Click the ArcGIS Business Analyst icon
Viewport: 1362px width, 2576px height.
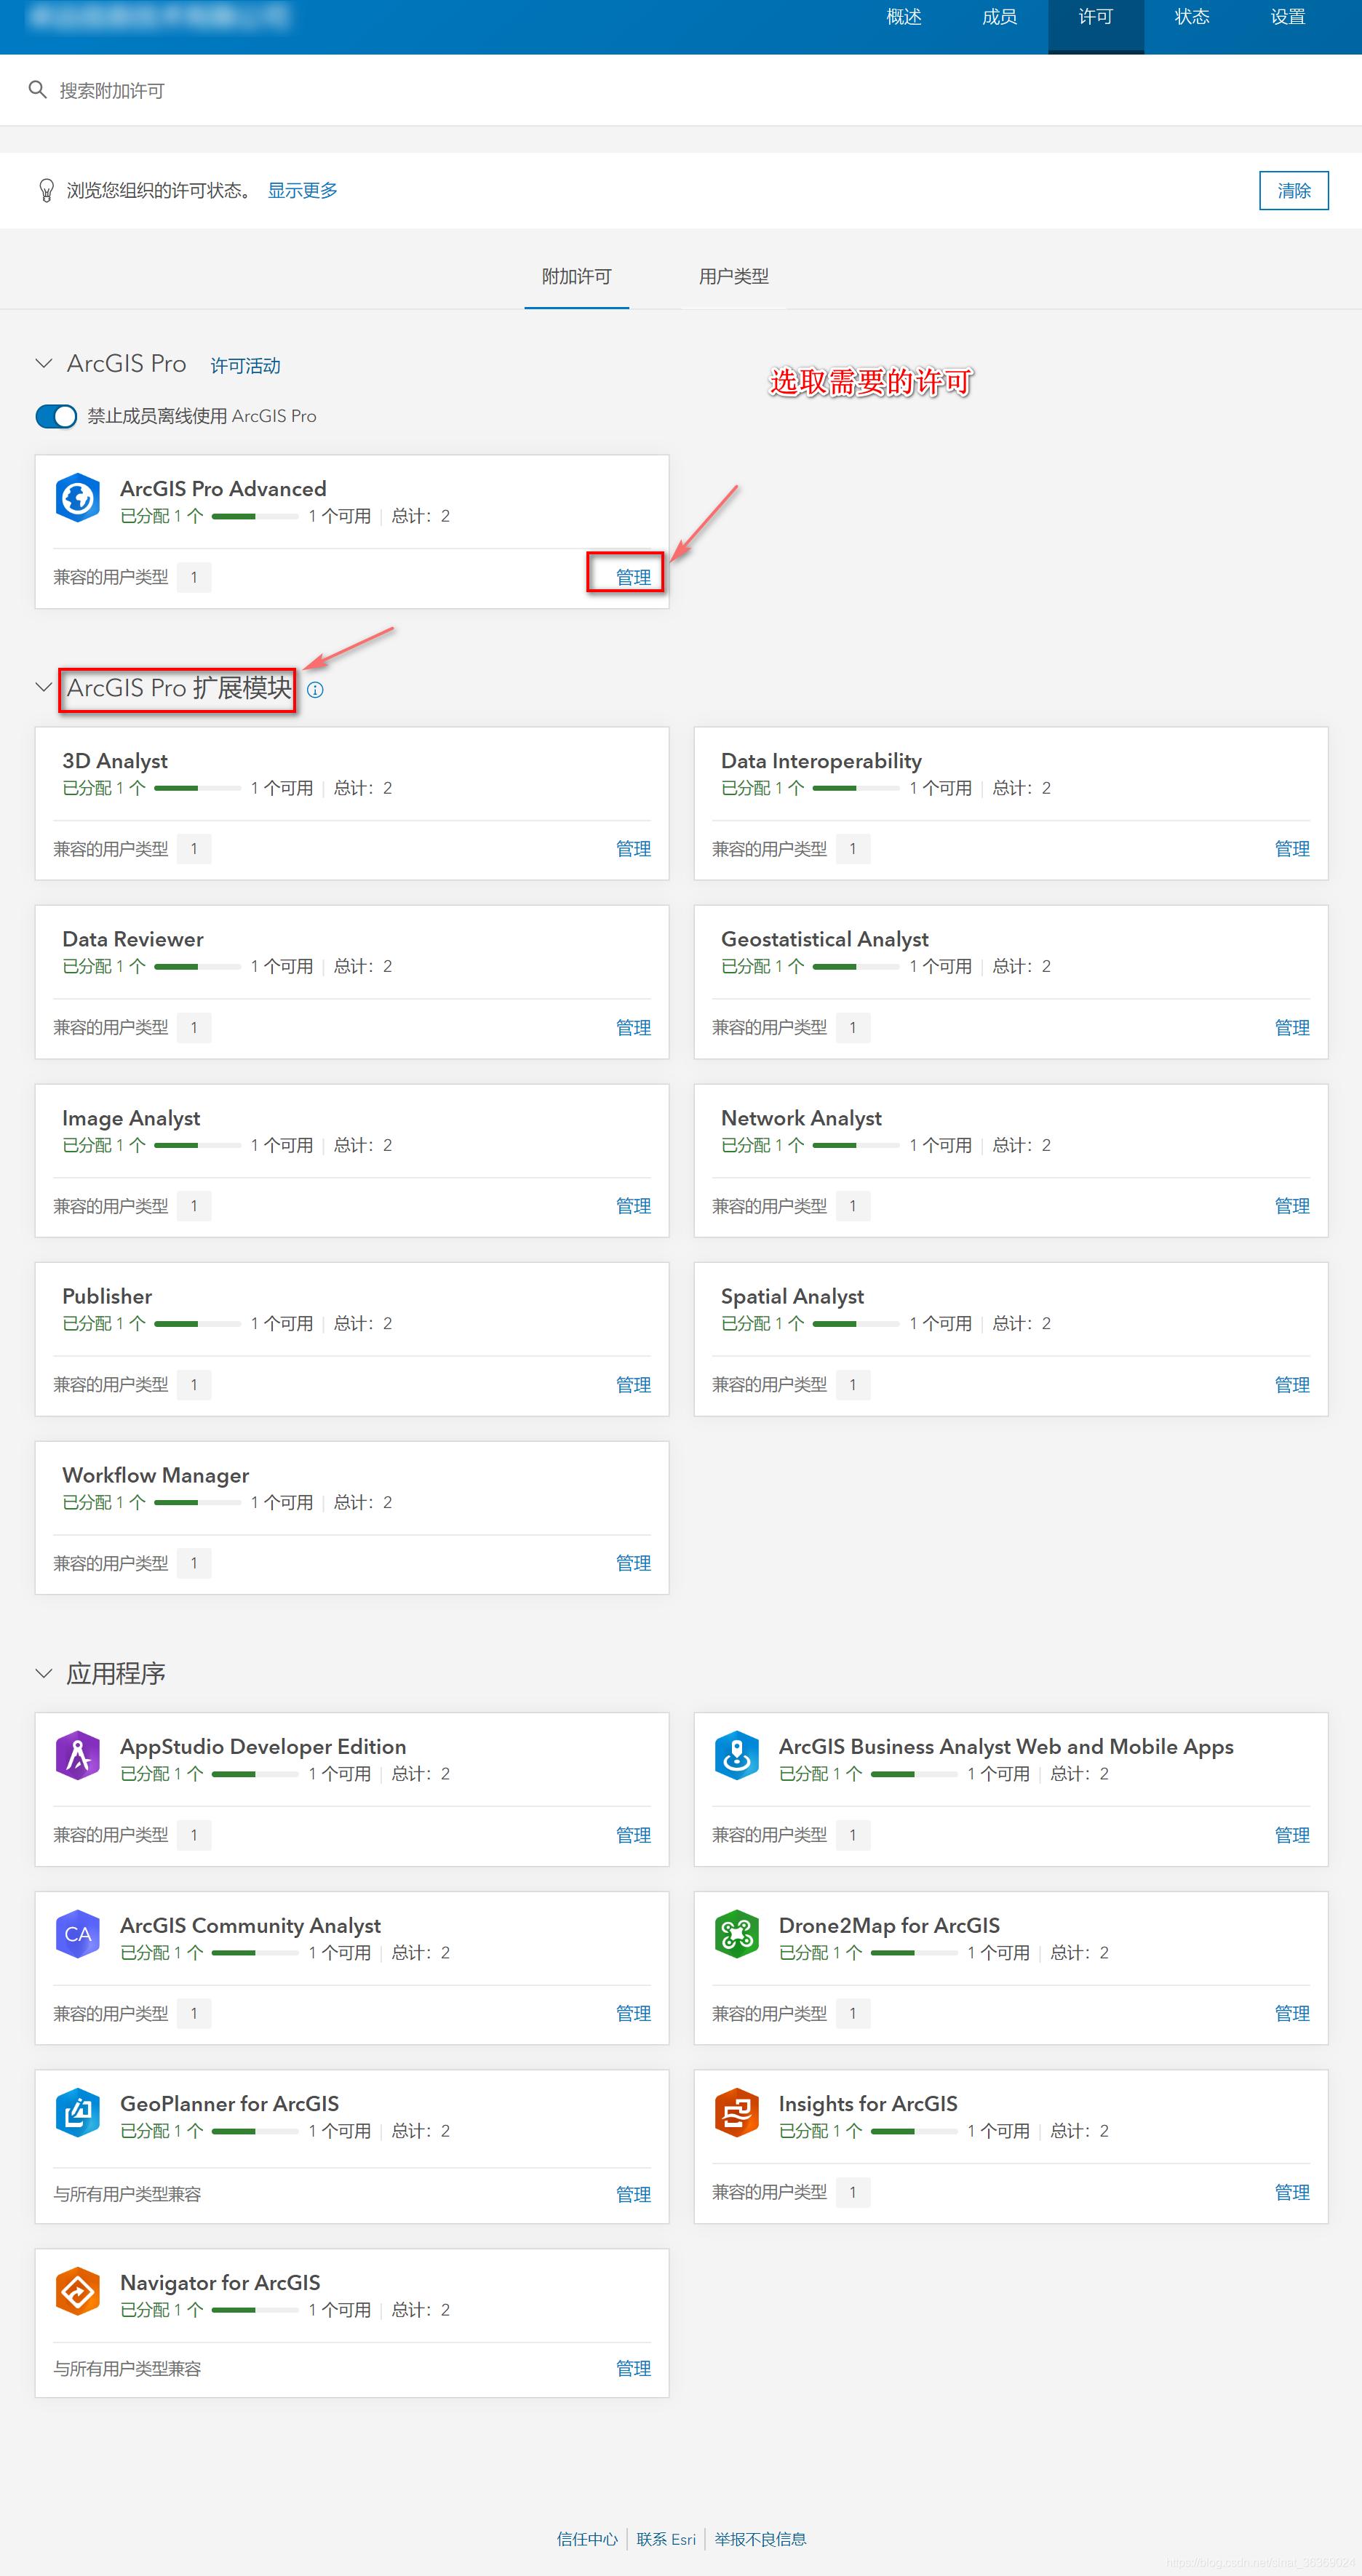click(x=737, y=1755)
